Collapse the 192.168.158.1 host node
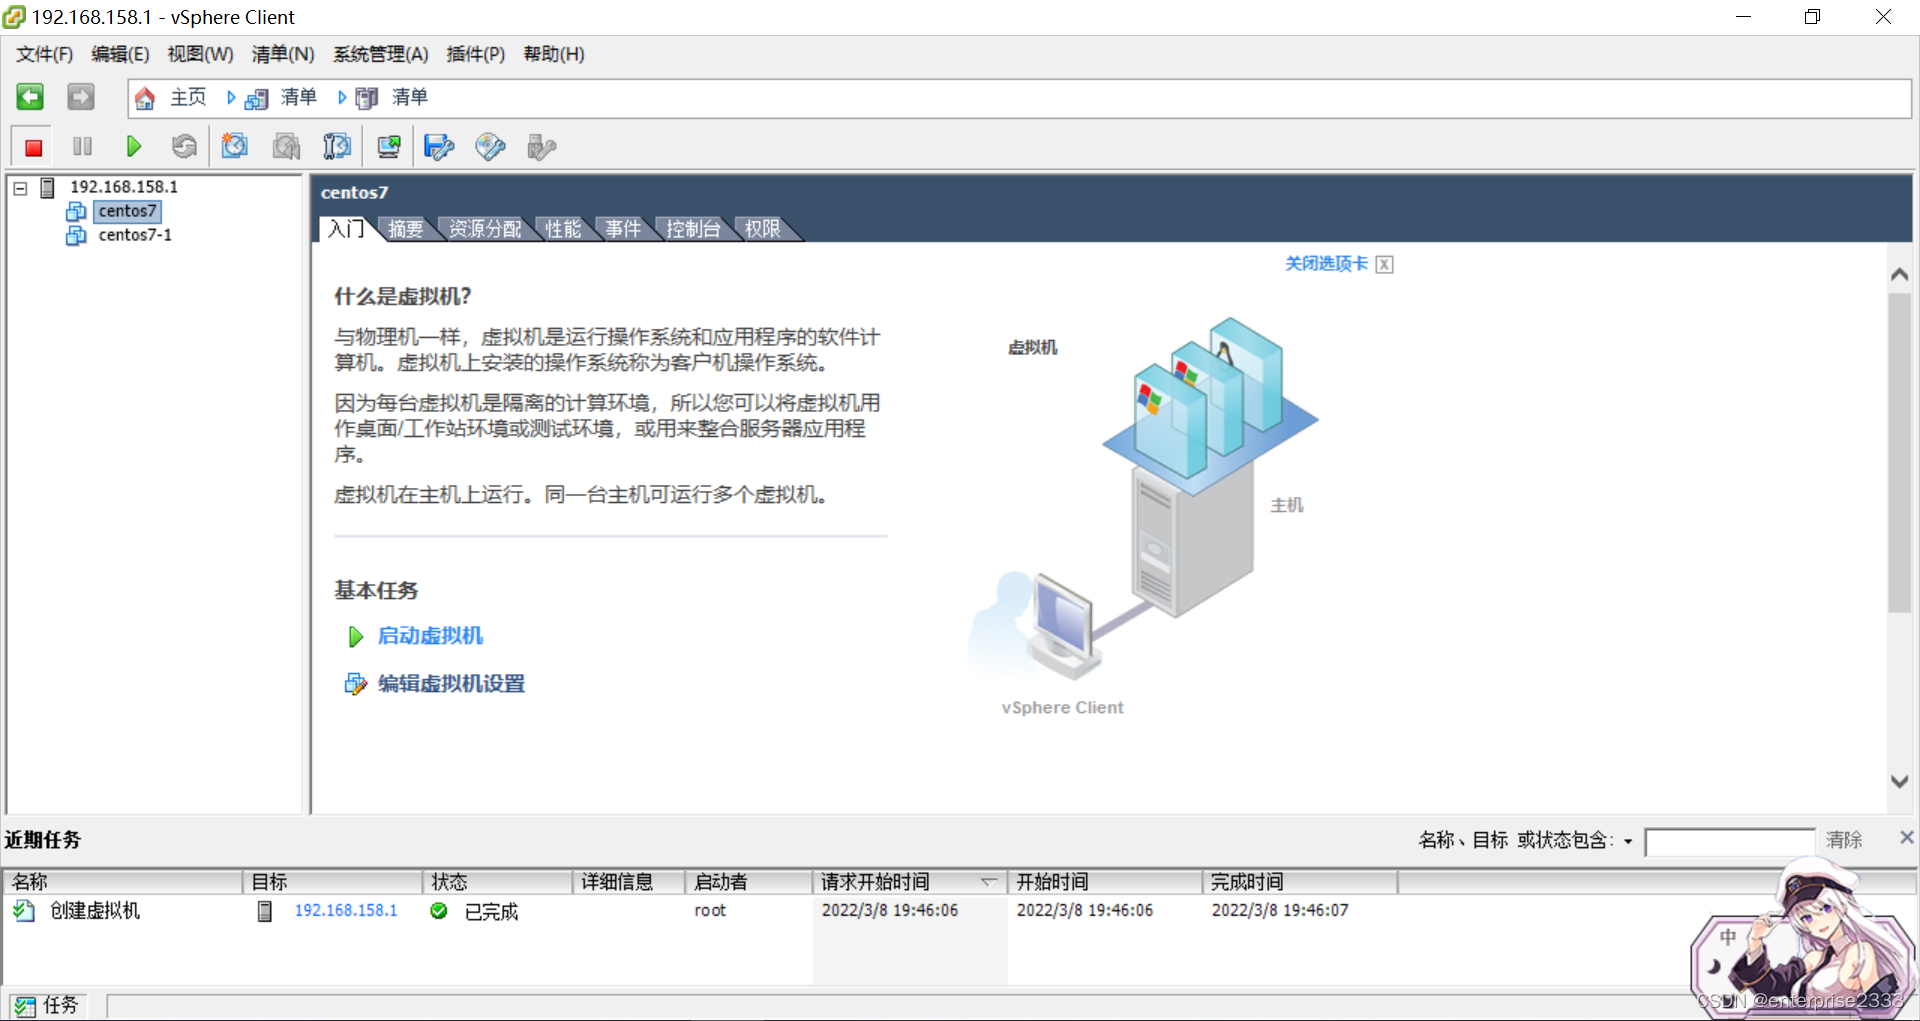This screenshot has height=1021, width=1920. [19, 187]
